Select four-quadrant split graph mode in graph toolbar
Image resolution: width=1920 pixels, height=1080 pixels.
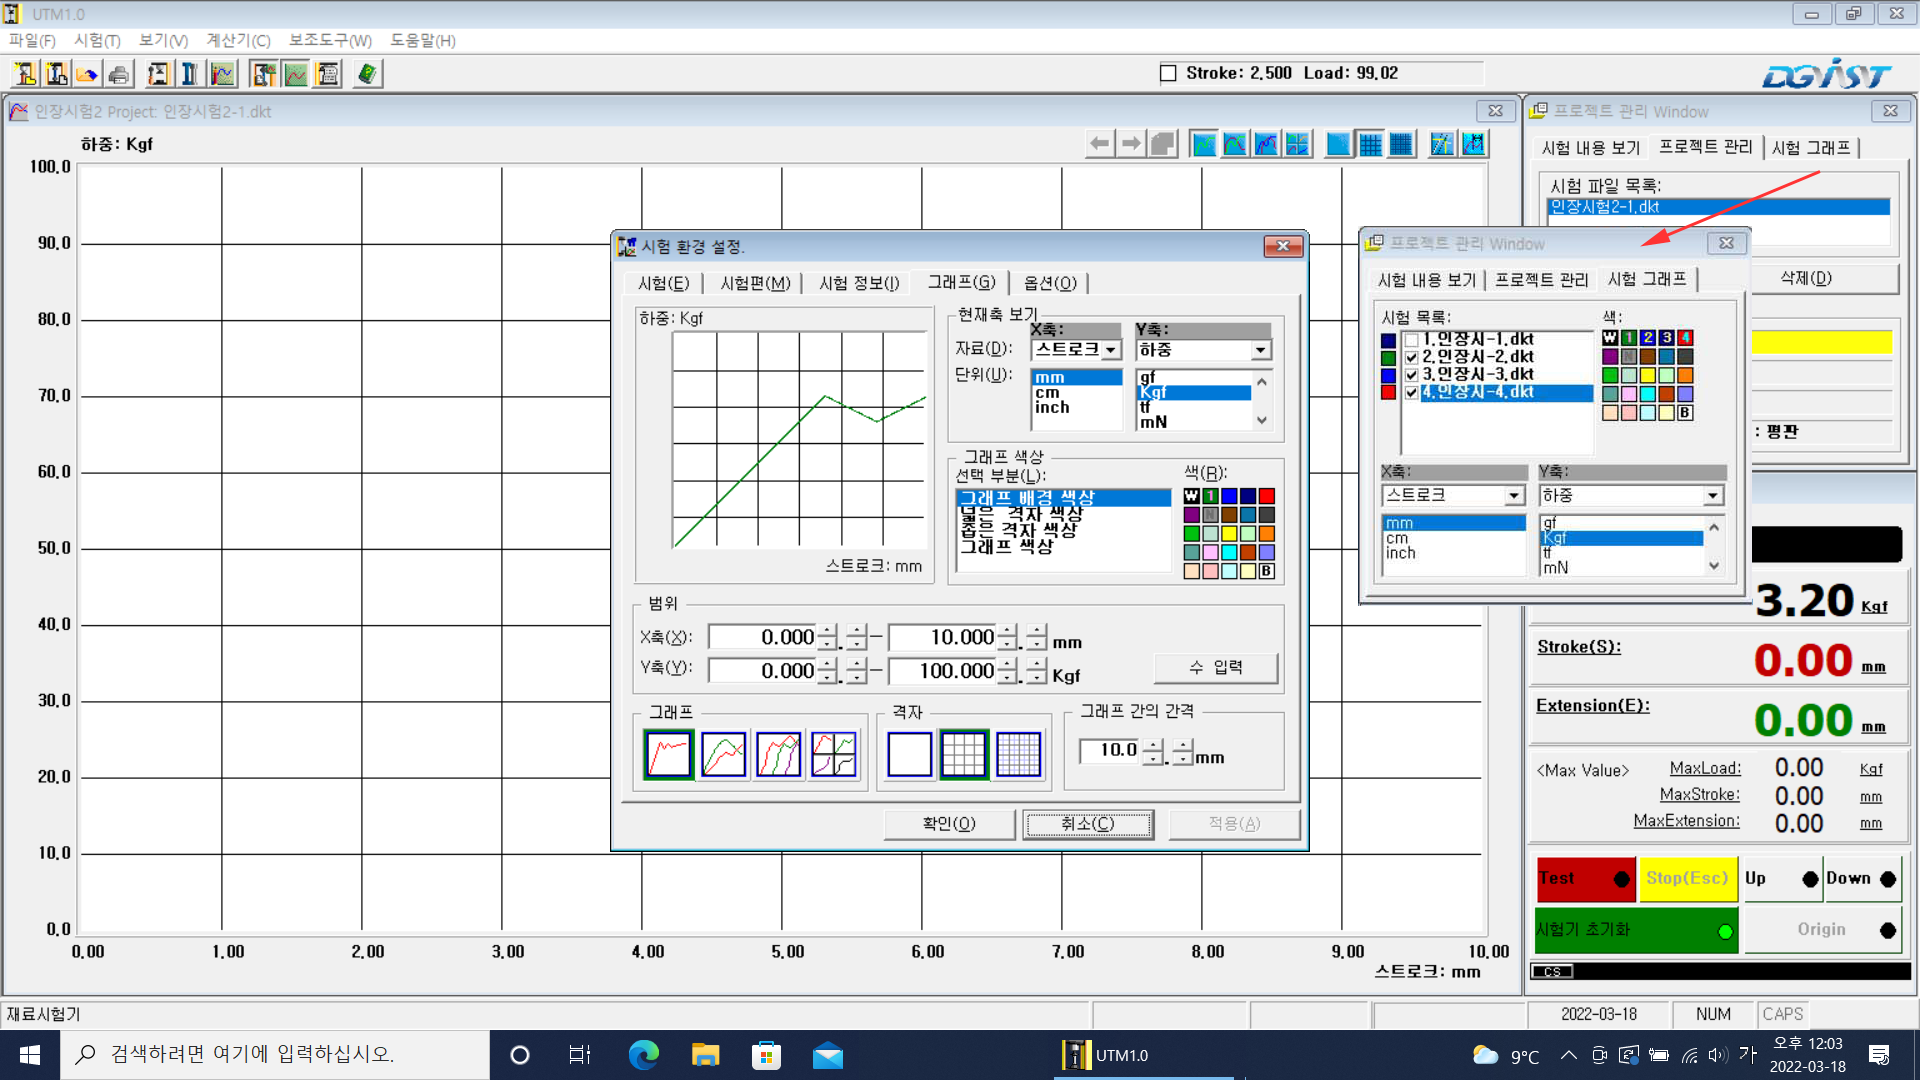(1297, 144)
